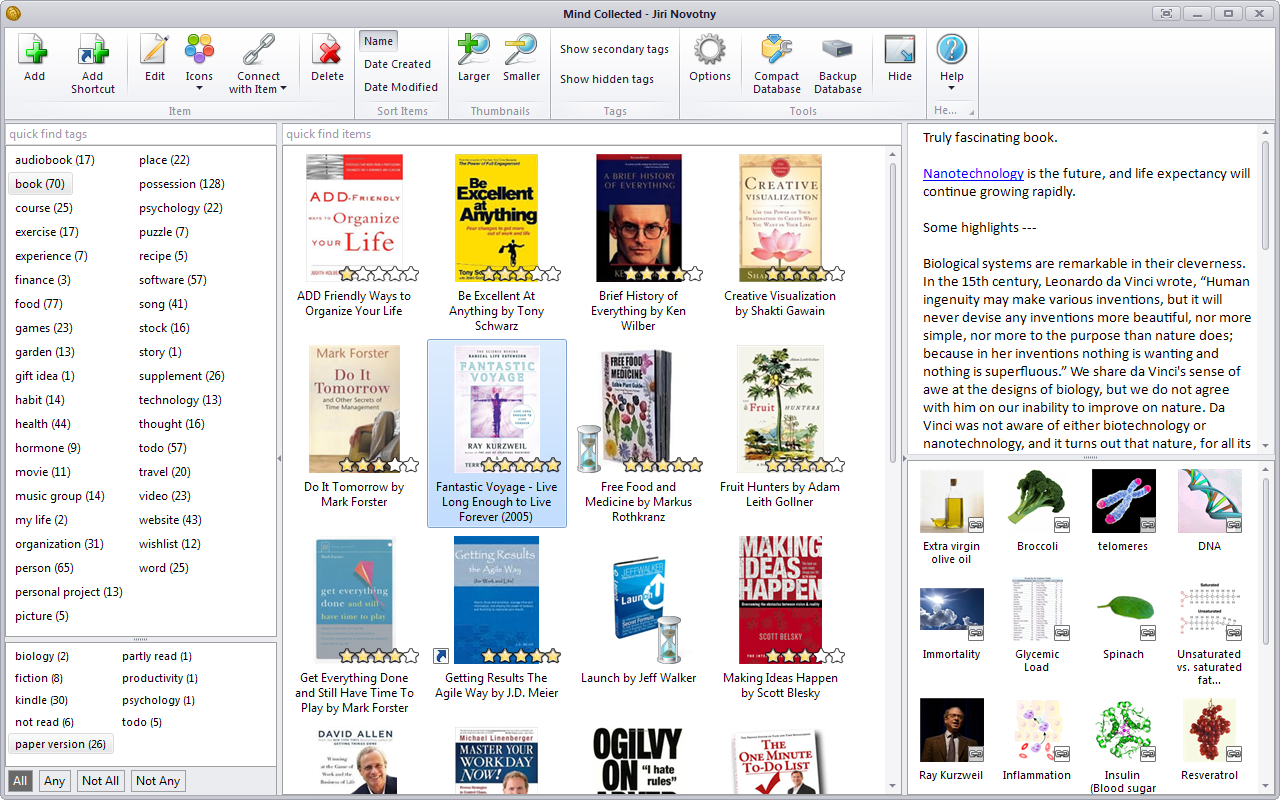1280x800 pixels.
Task: Click the application logo in the title bar
Action: click(13, 13)
